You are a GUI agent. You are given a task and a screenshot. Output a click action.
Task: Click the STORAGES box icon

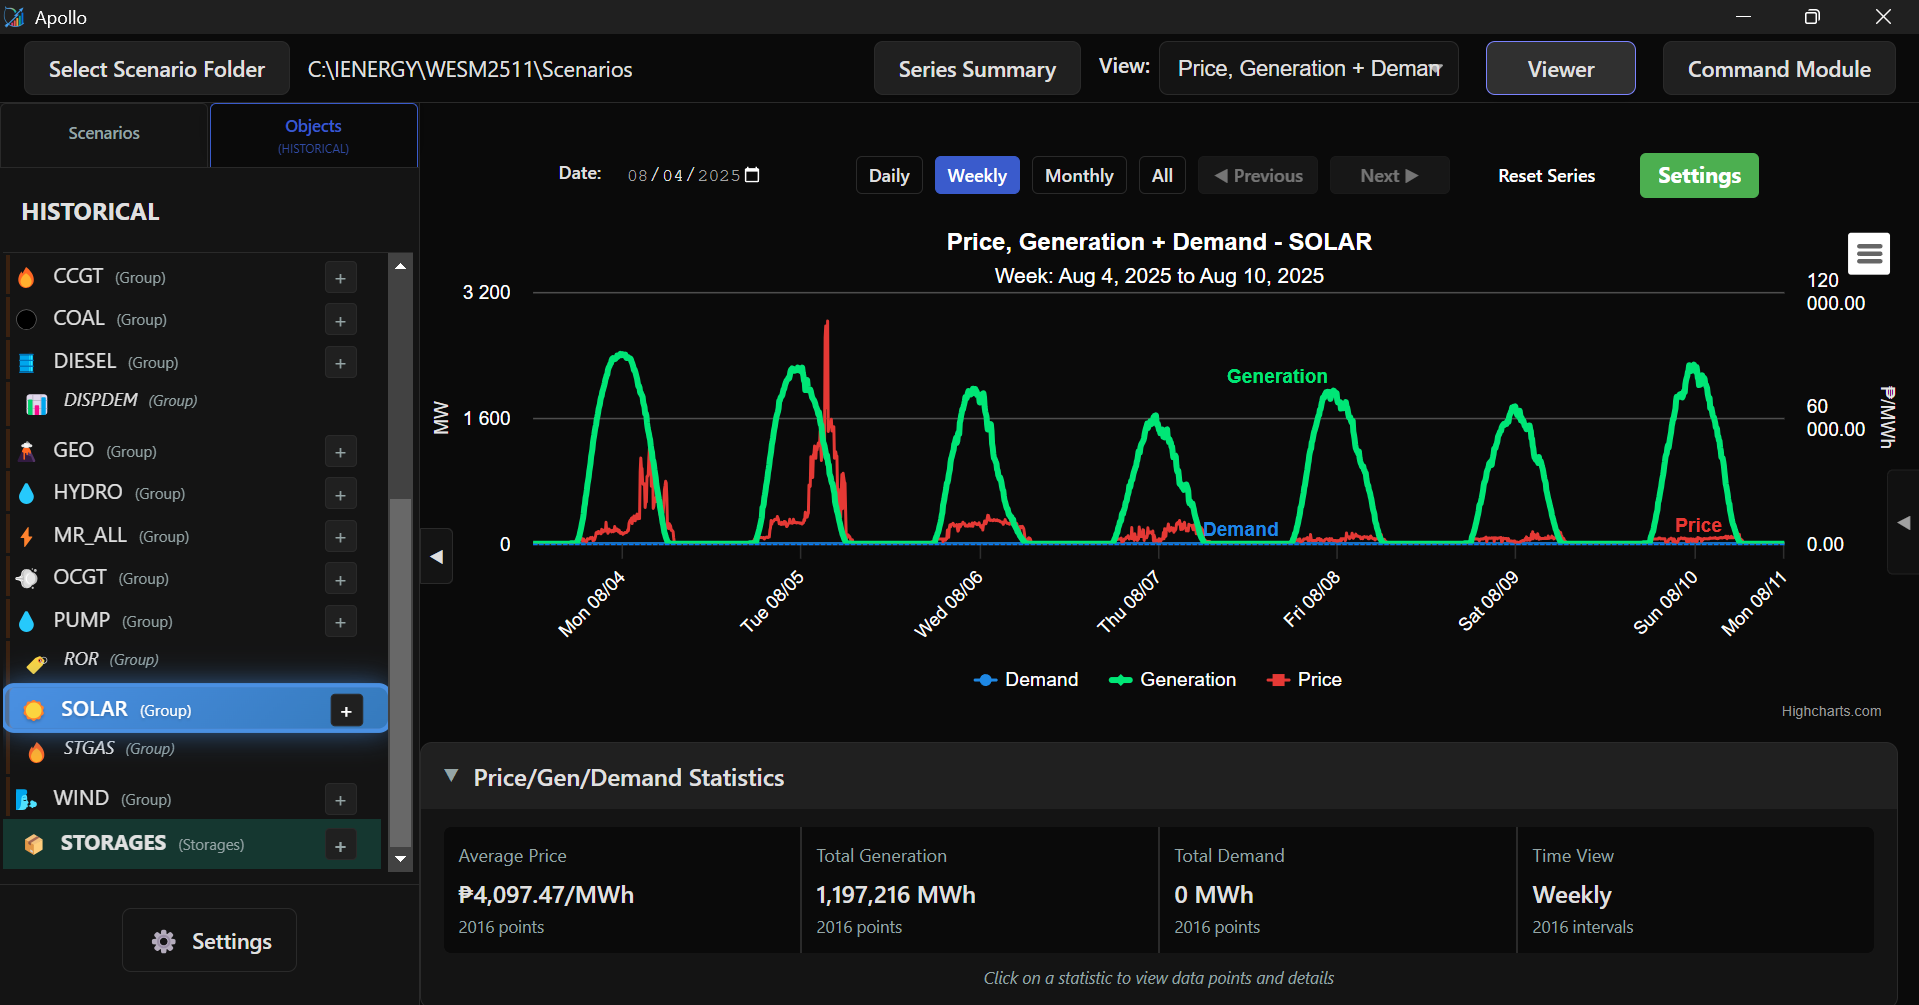pyautogui.click(x=34, y=844)
